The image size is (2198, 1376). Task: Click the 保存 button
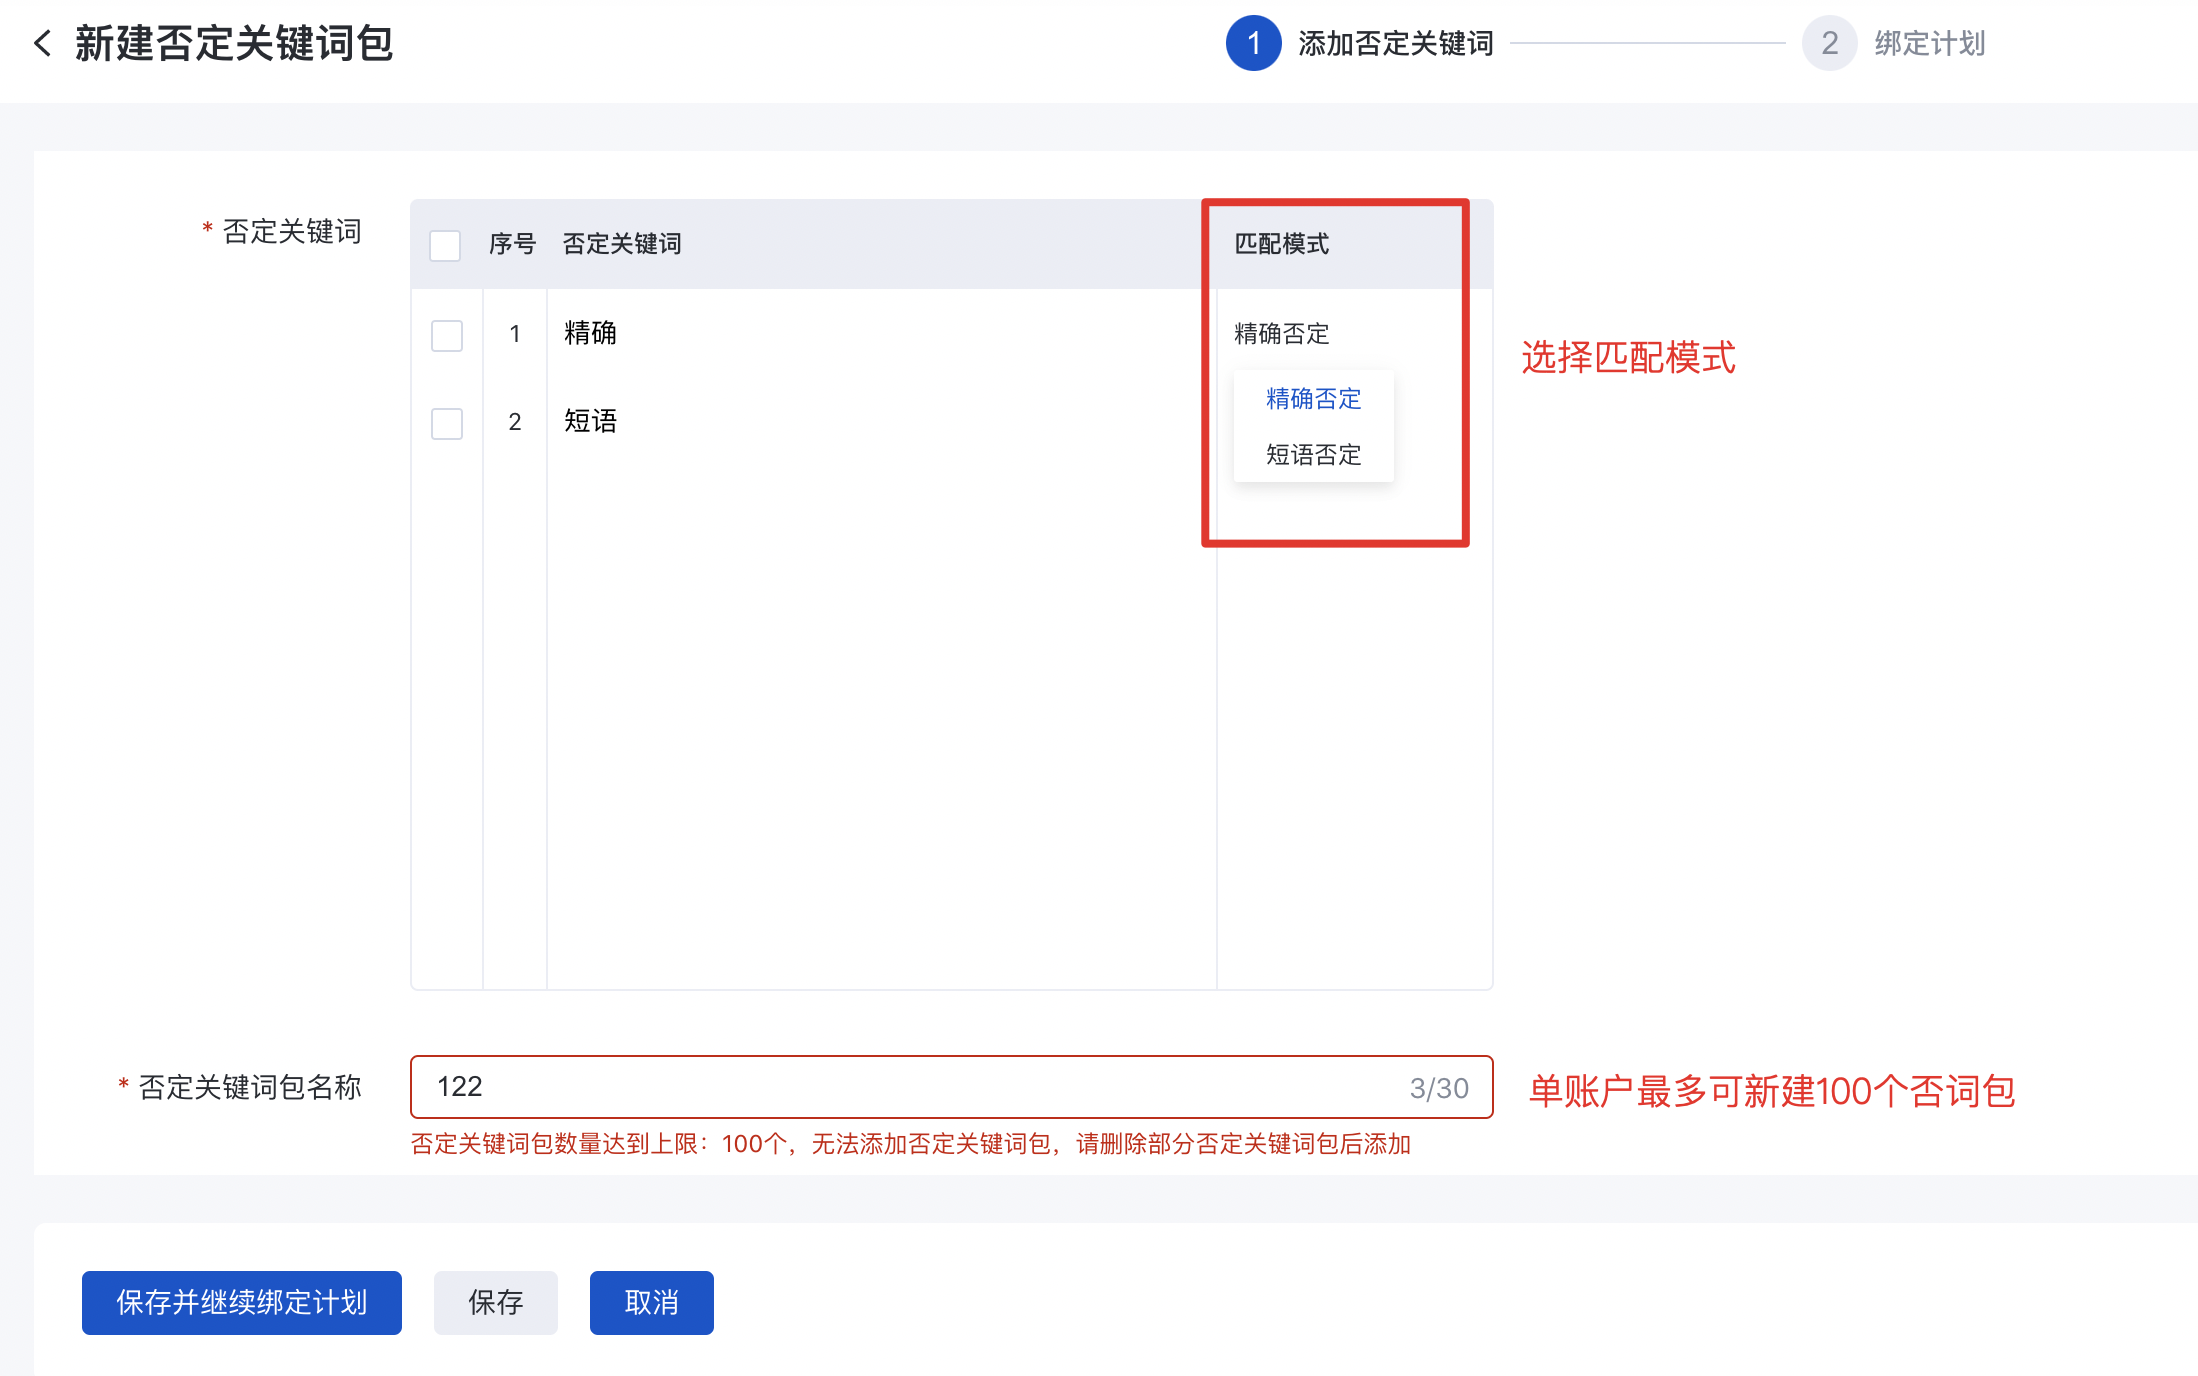tap(495, 1302)
